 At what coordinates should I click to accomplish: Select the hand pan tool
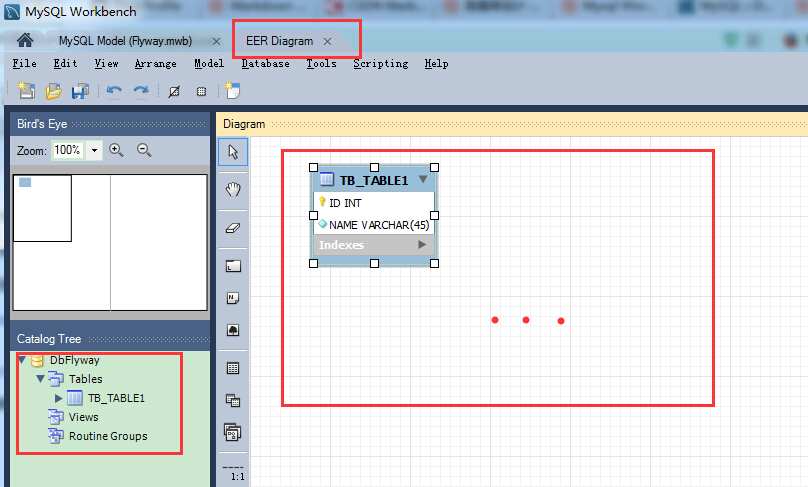[x=233, y=189]
